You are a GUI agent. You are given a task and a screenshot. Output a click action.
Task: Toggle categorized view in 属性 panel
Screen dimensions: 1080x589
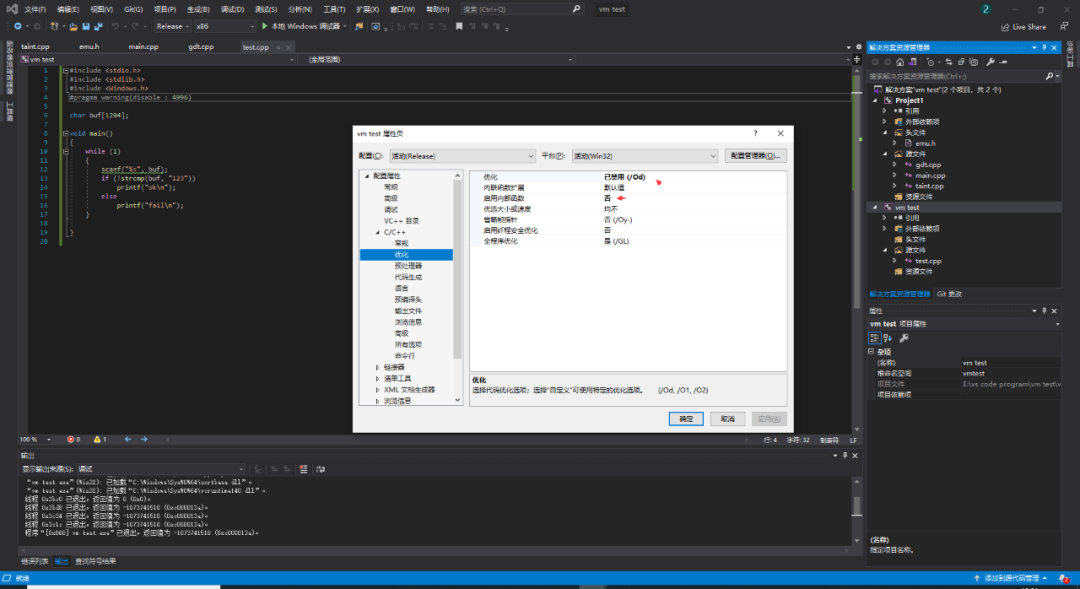pos(874,338)
